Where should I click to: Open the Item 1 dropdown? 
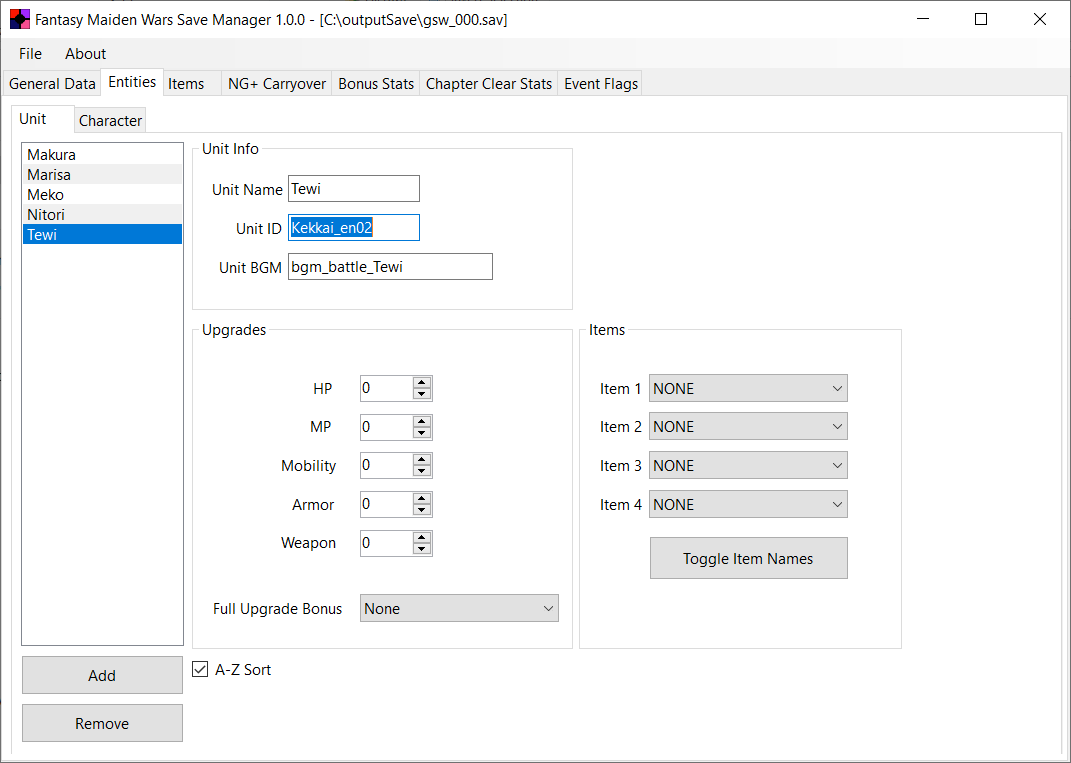click(x=748, y=388)
